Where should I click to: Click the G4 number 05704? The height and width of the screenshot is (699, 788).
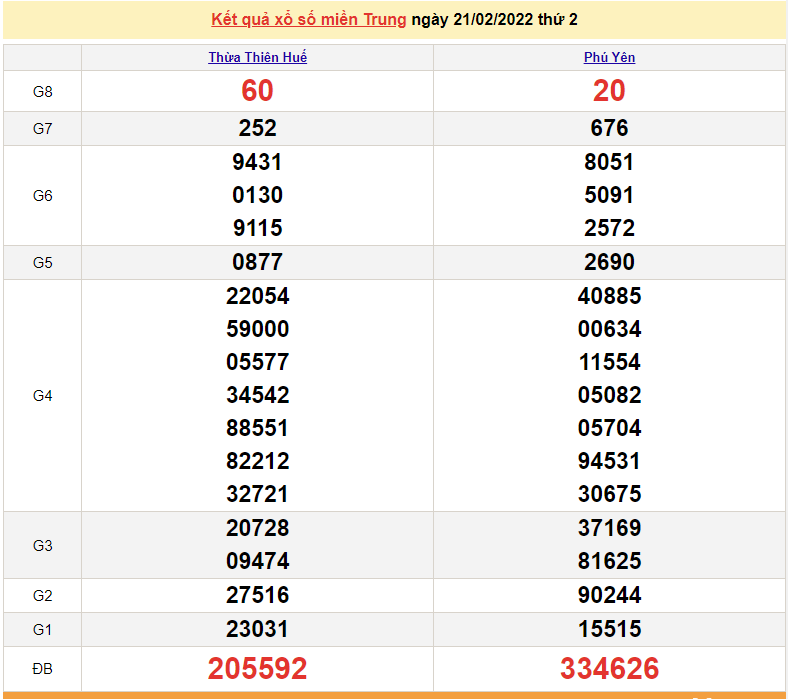pos(609,428)
